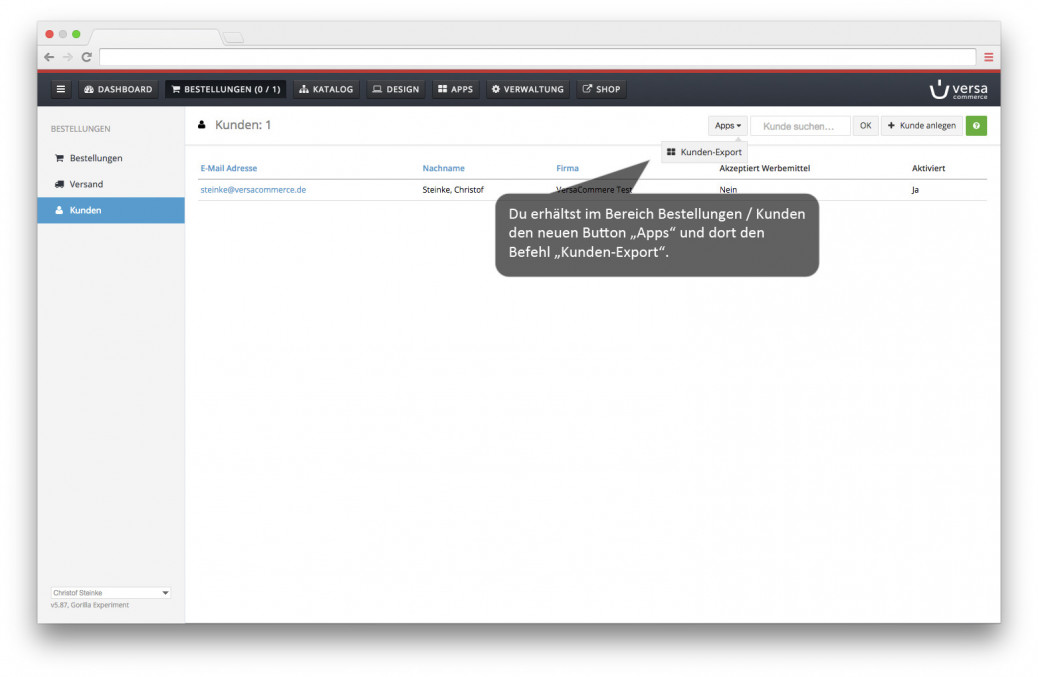The image size is (1038, 677).
Task: Open the Design section
Action: click(396, 89)
